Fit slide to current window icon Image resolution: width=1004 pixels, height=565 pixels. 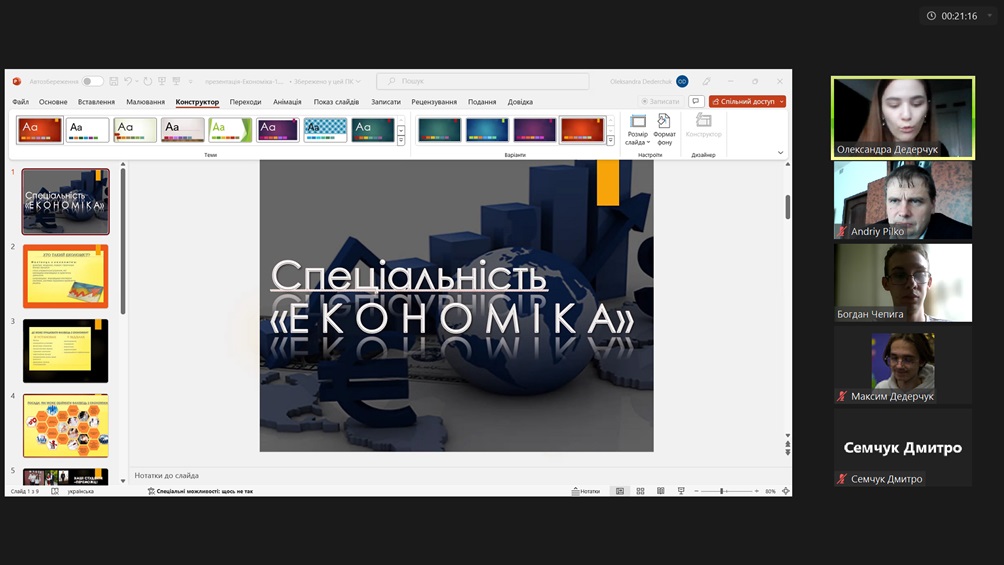(x=786, y=491)
